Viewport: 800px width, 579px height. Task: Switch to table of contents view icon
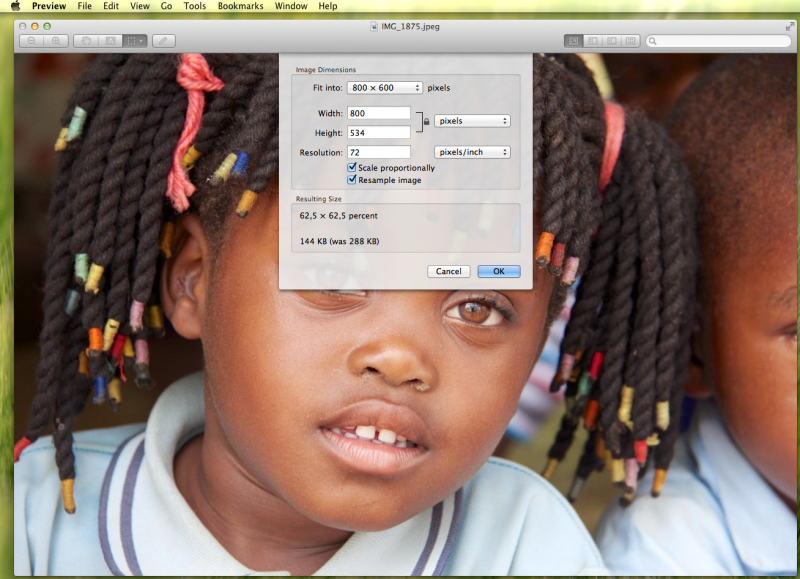pyautogui.click(x=611, y=41)
